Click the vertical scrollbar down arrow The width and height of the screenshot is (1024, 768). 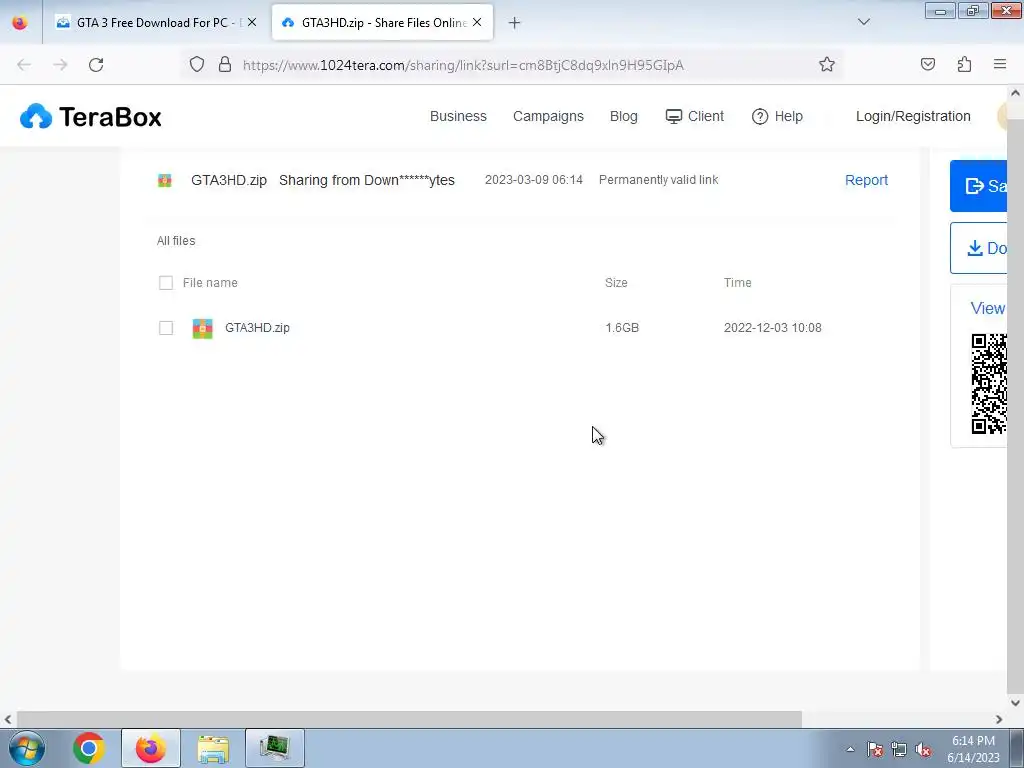(1016, 703)
